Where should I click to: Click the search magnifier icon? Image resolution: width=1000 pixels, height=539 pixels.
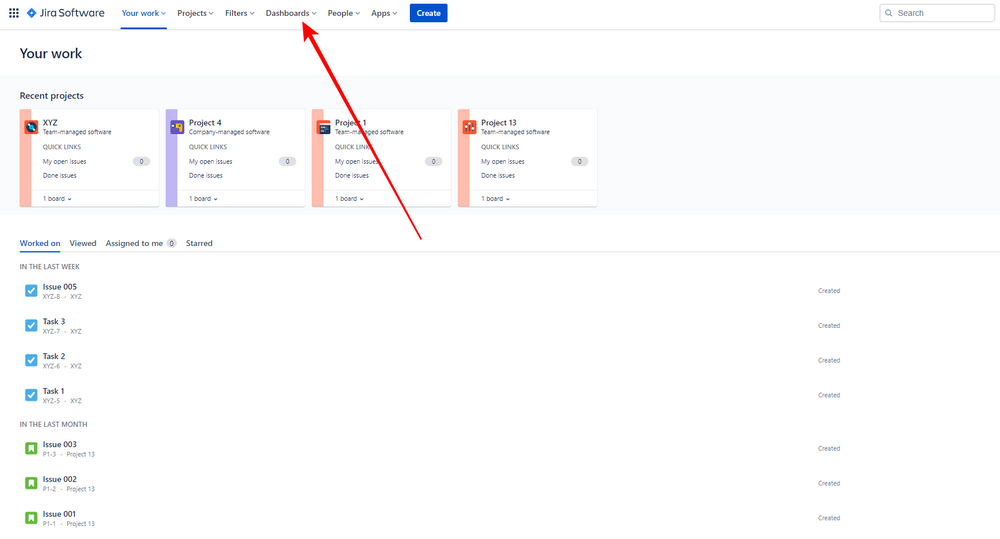(x=888, y=13)
